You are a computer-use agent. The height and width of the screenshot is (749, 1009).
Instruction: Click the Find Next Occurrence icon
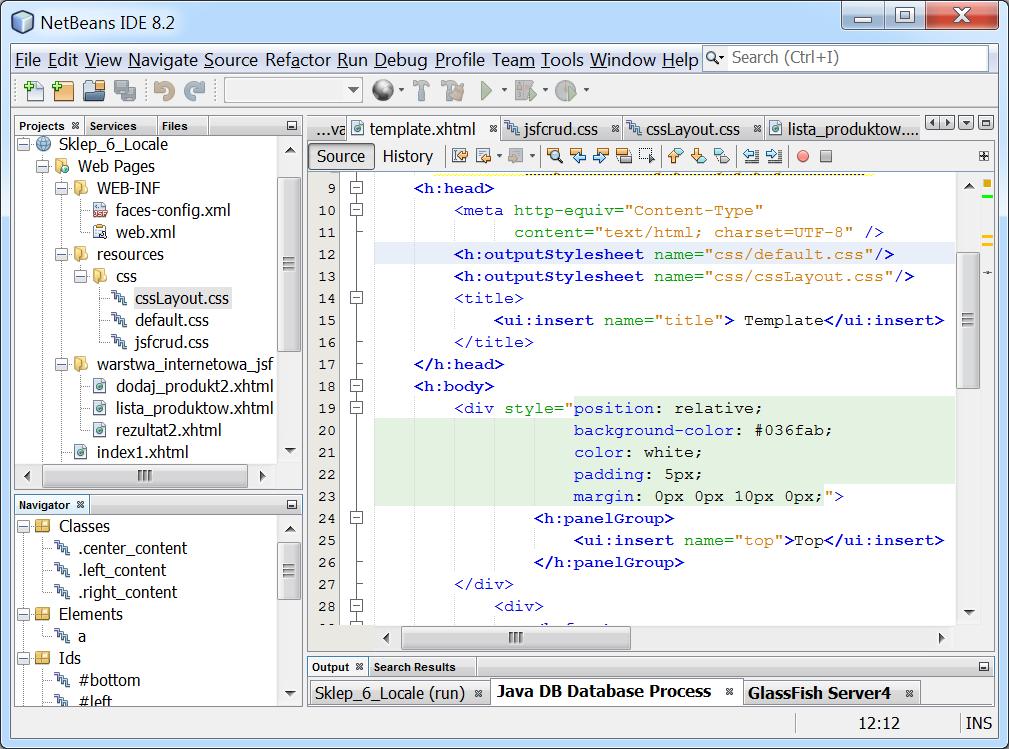tap(601, 156)
